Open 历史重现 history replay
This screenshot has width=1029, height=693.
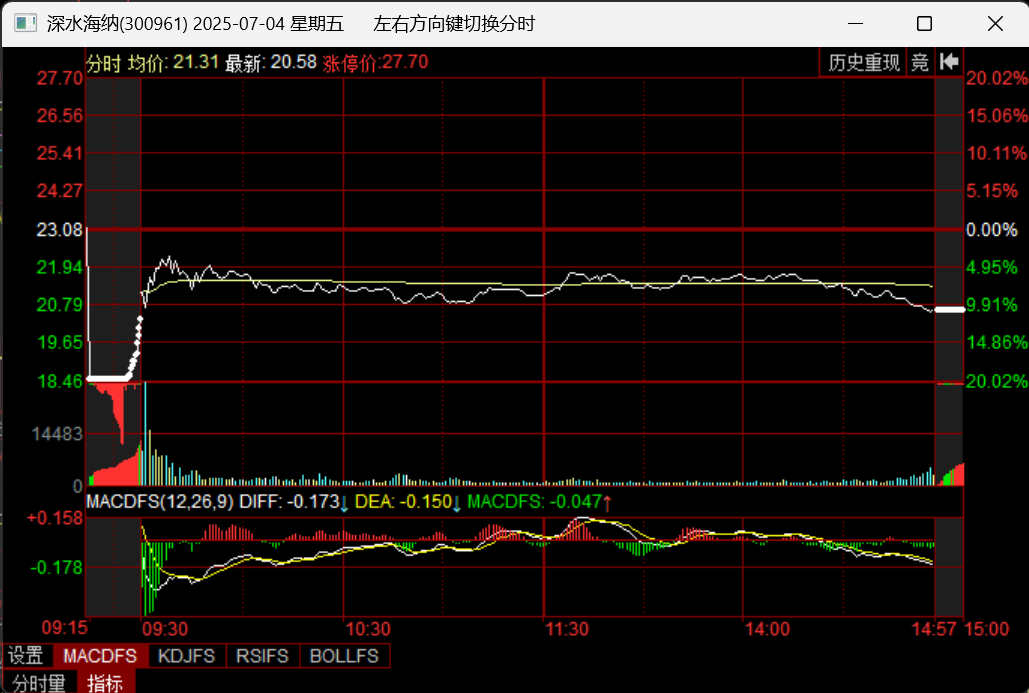tap(864, 62)
